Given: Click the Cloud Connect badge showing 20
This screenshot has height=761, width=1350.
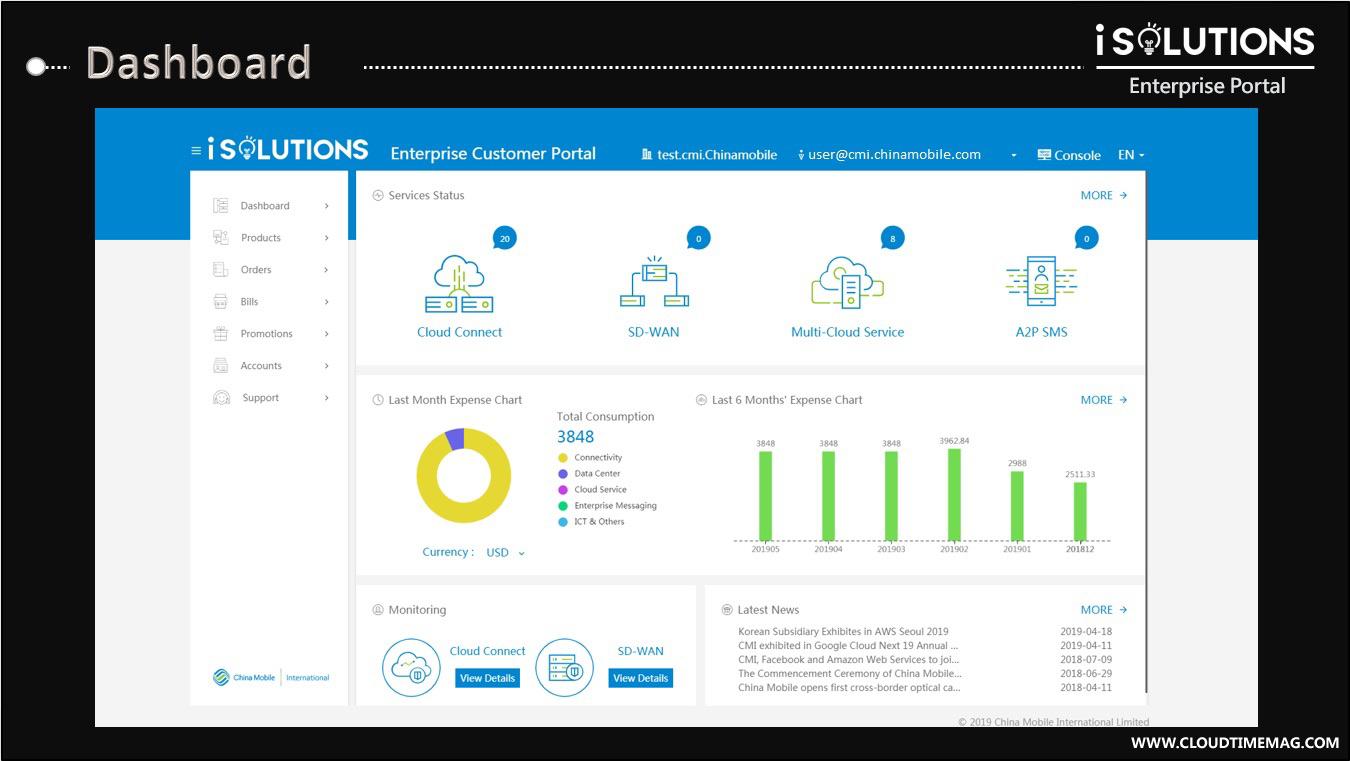Looking at the screenshot, I should point(505,238).
